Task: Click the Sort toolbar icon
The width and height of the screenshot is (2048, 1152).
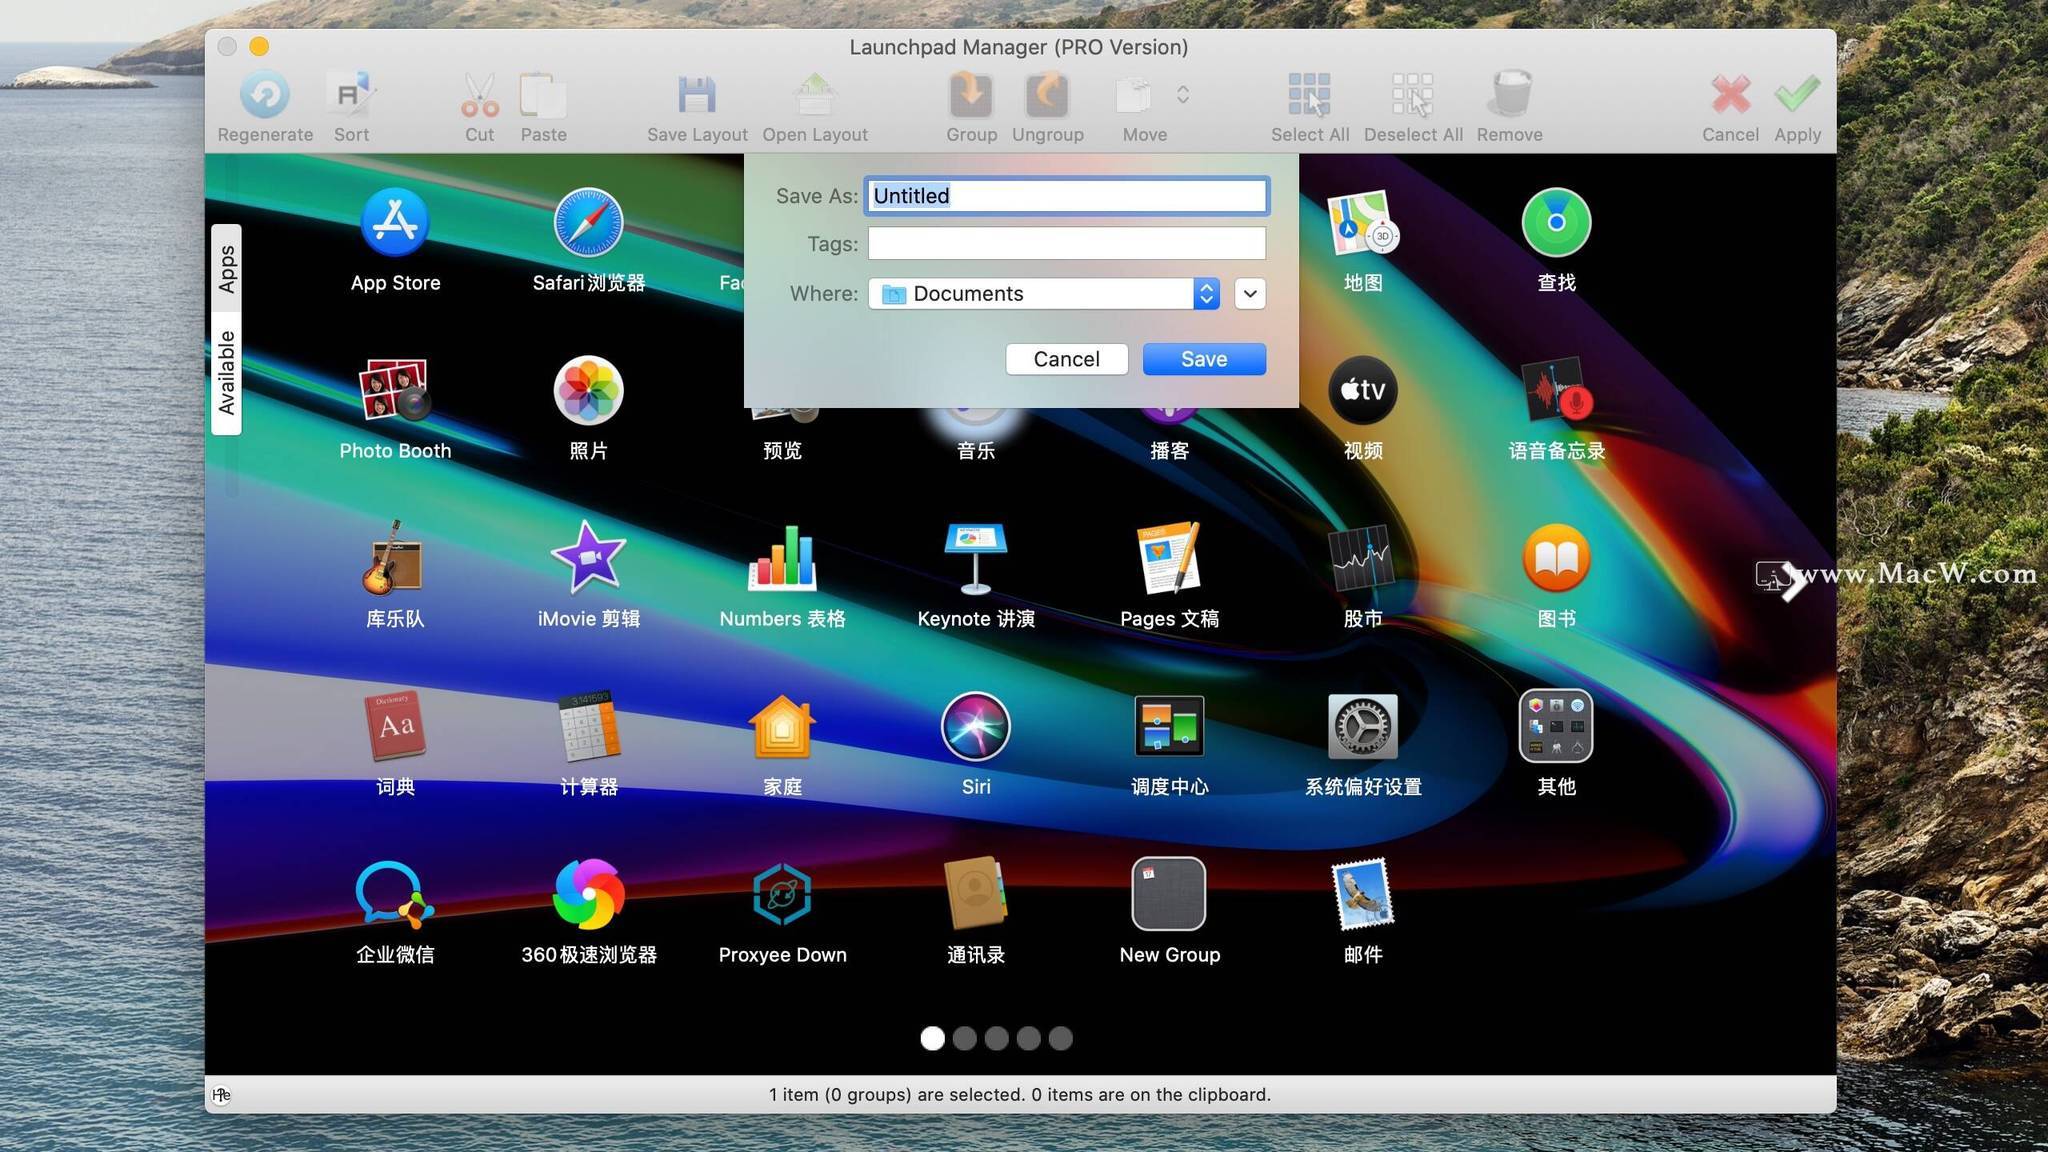Action: pyautogui.click(x=351, y=96)
